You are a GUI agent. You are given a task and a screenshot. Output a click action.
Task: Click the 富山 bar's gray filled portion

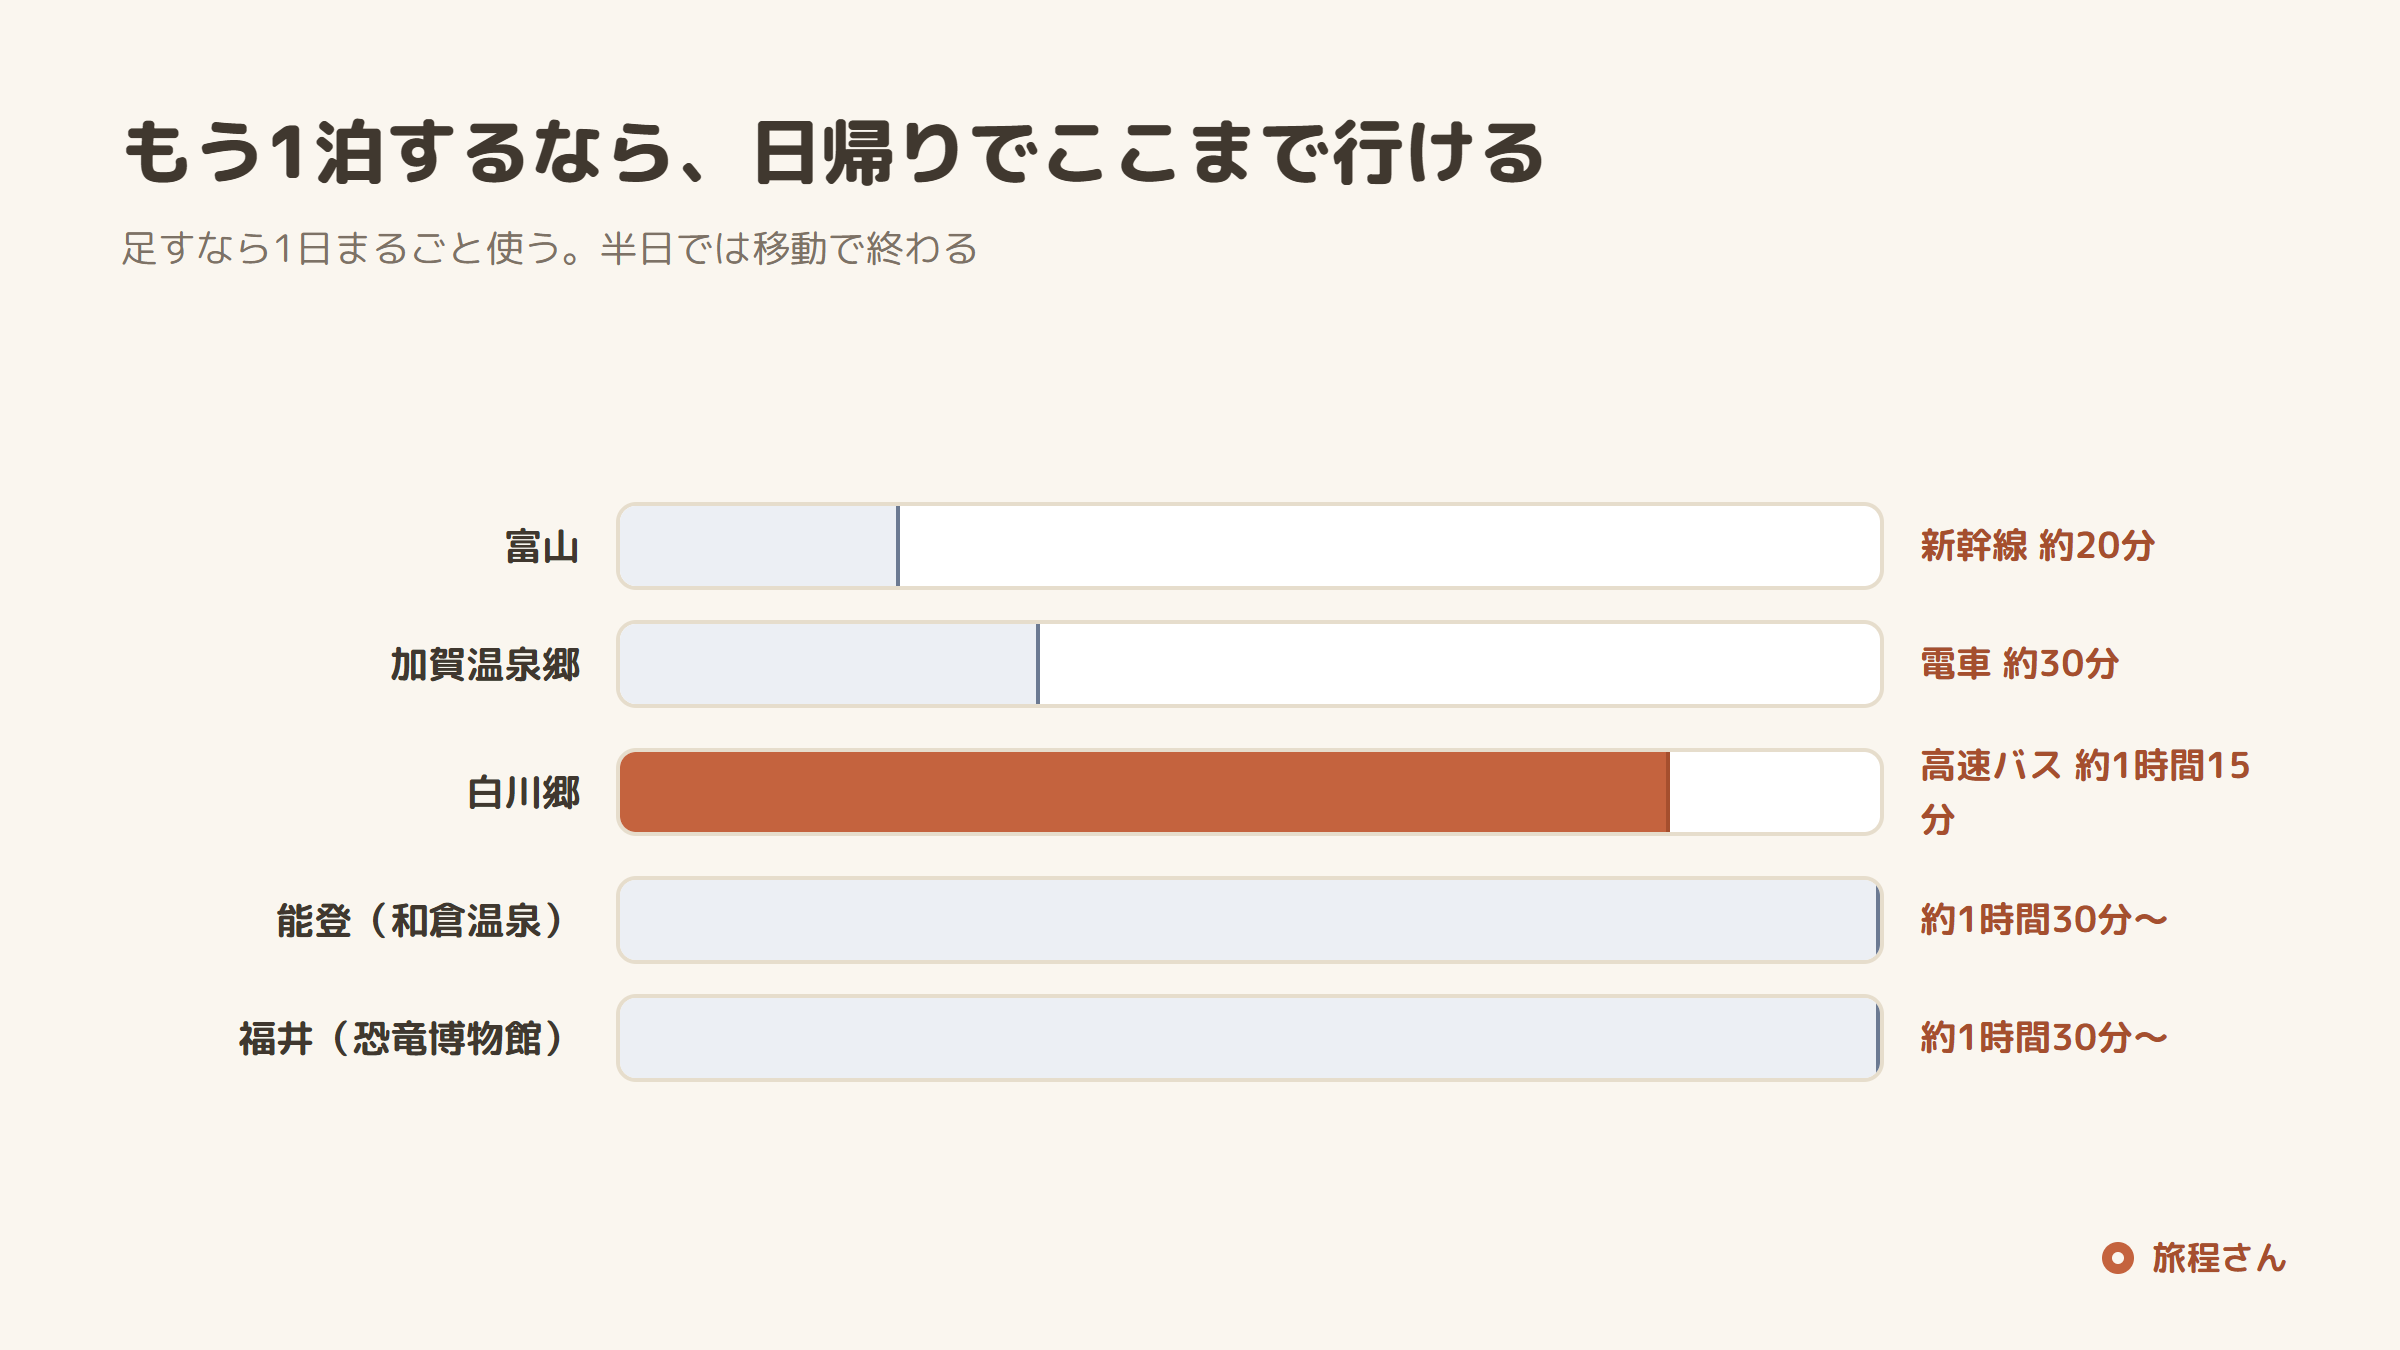tap(759, 546)
